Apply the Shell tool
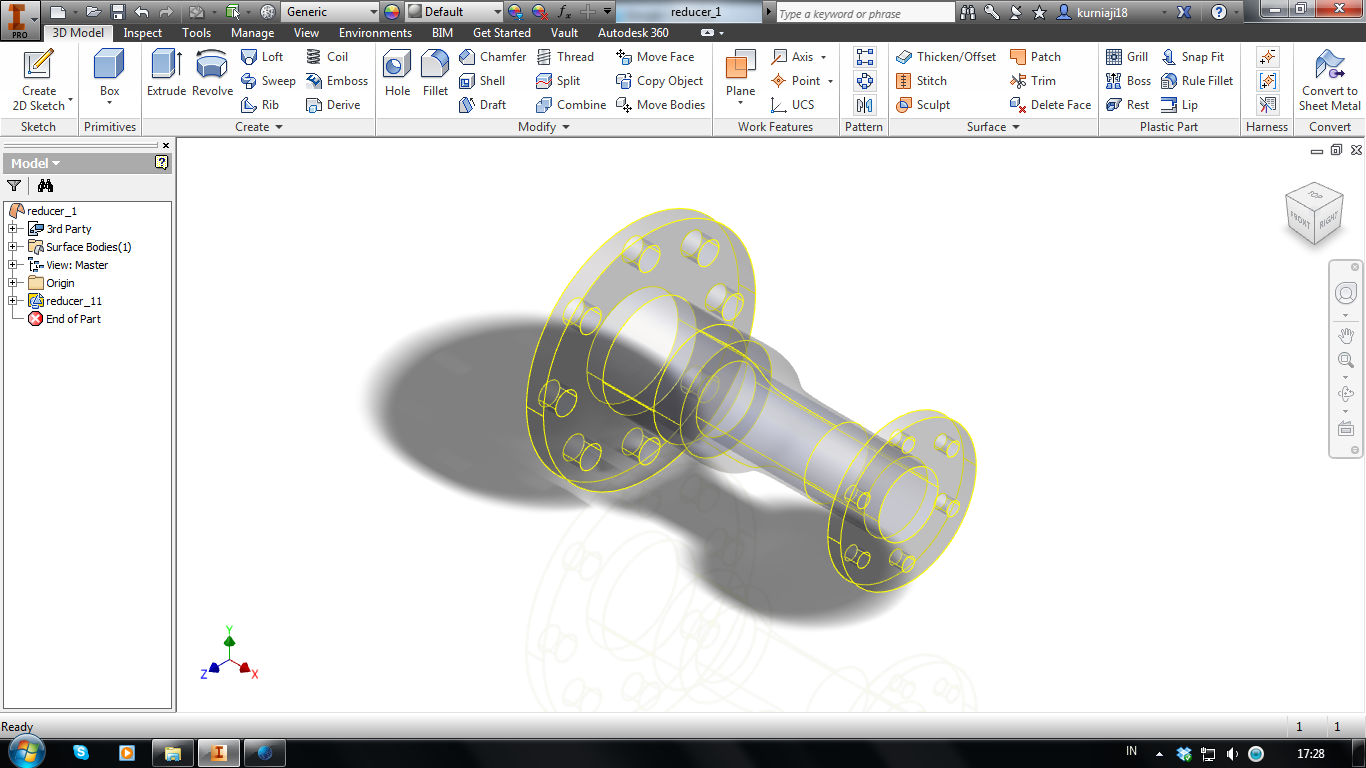 click(482, 81)
